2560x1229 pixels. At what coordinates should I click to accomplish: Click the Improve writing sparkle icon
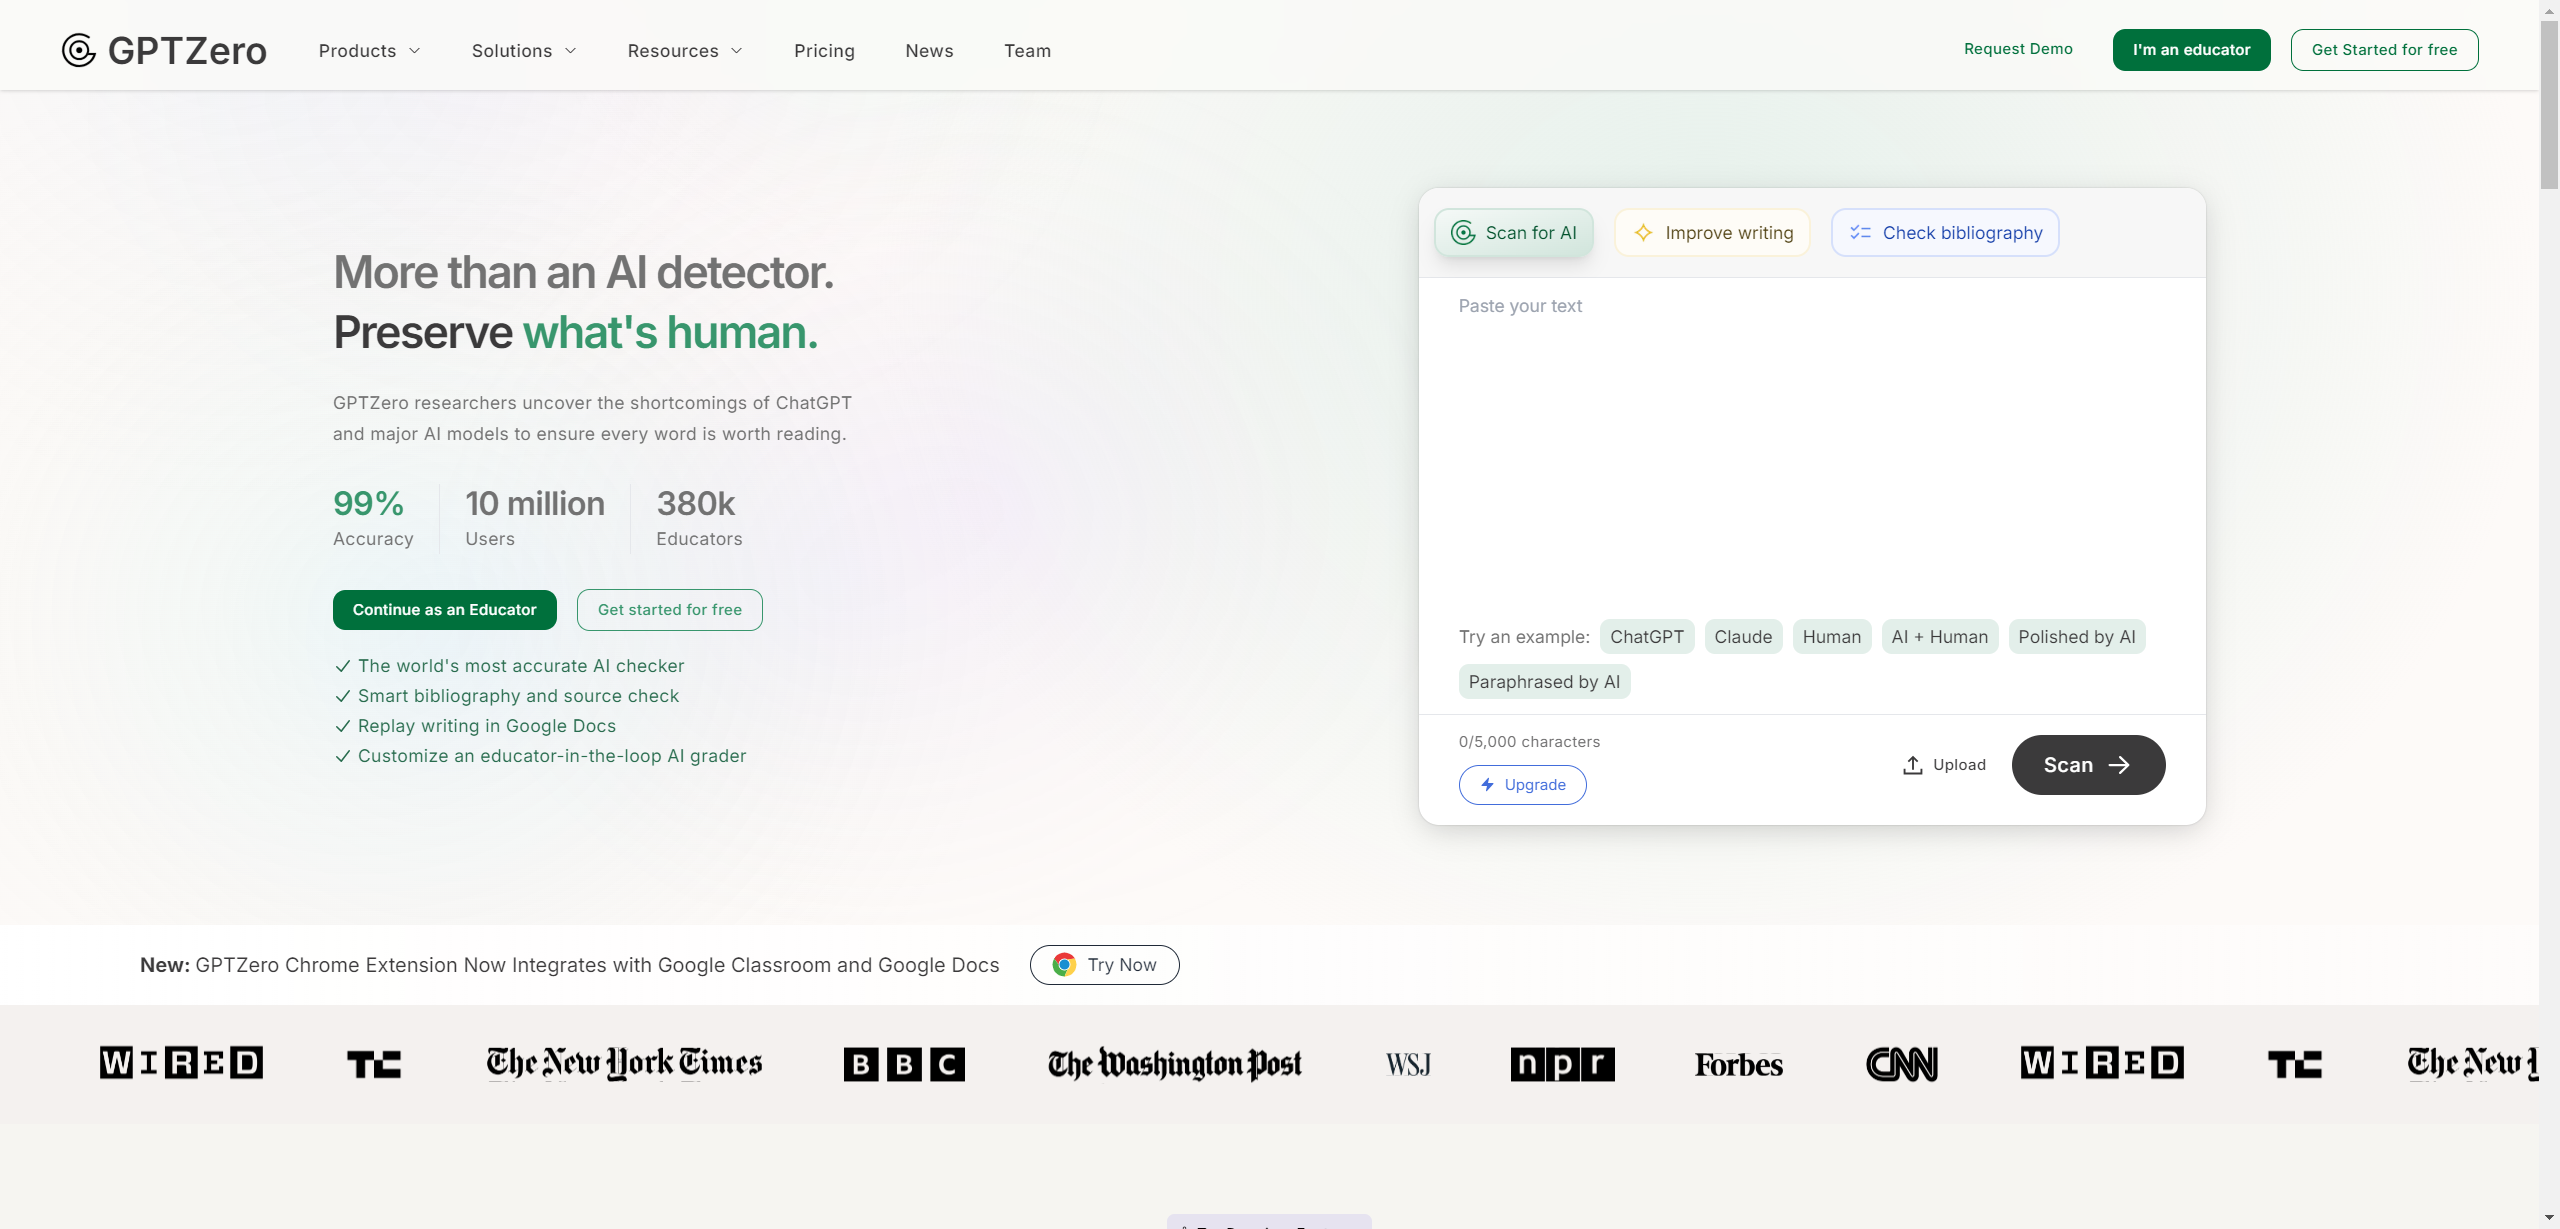coord(1643,233)
